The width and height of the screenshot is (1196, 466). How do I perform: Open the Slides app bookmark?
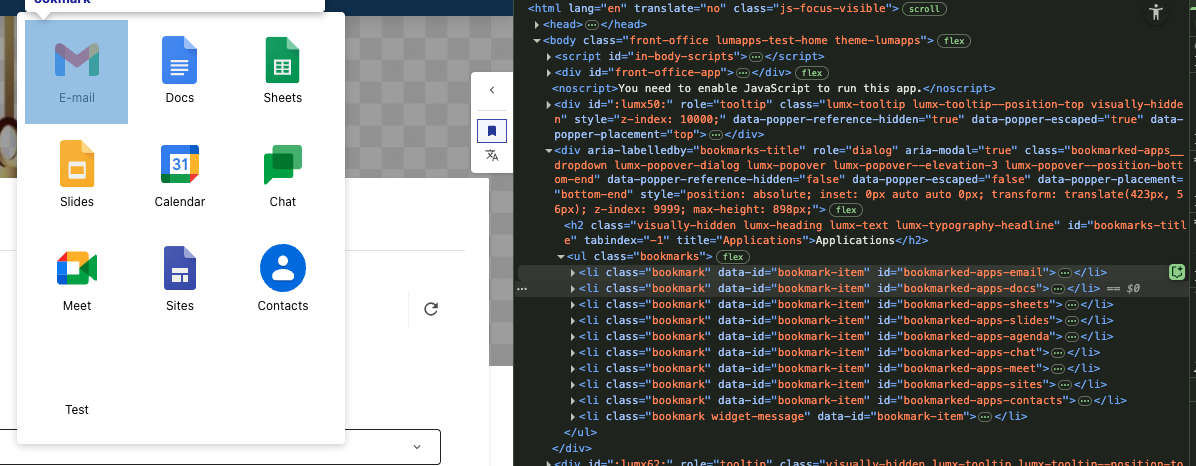tap(76, 175)
